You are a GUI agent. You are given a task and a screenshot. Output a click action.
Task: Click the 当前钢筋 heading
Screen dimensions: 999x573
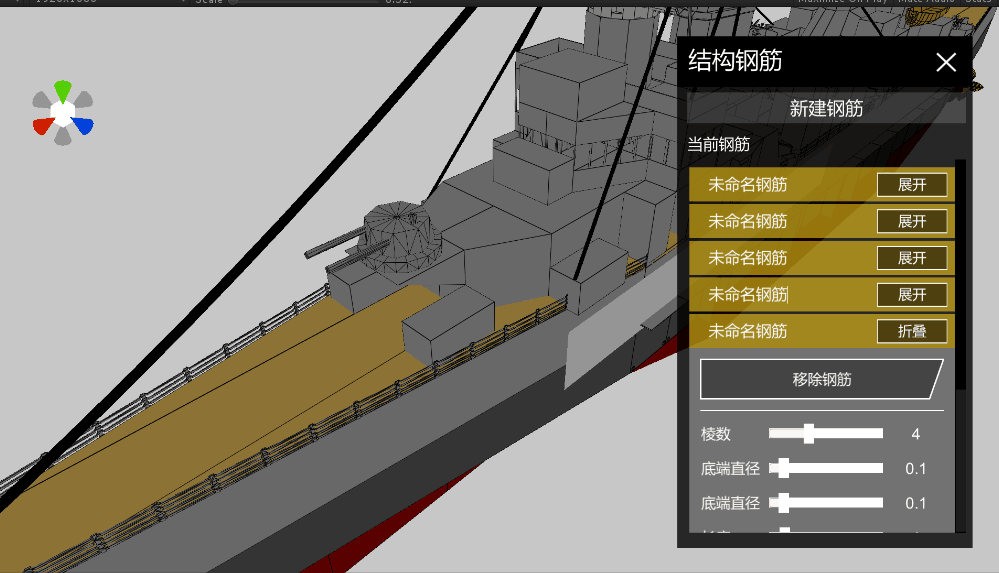[x=719, y=145]
